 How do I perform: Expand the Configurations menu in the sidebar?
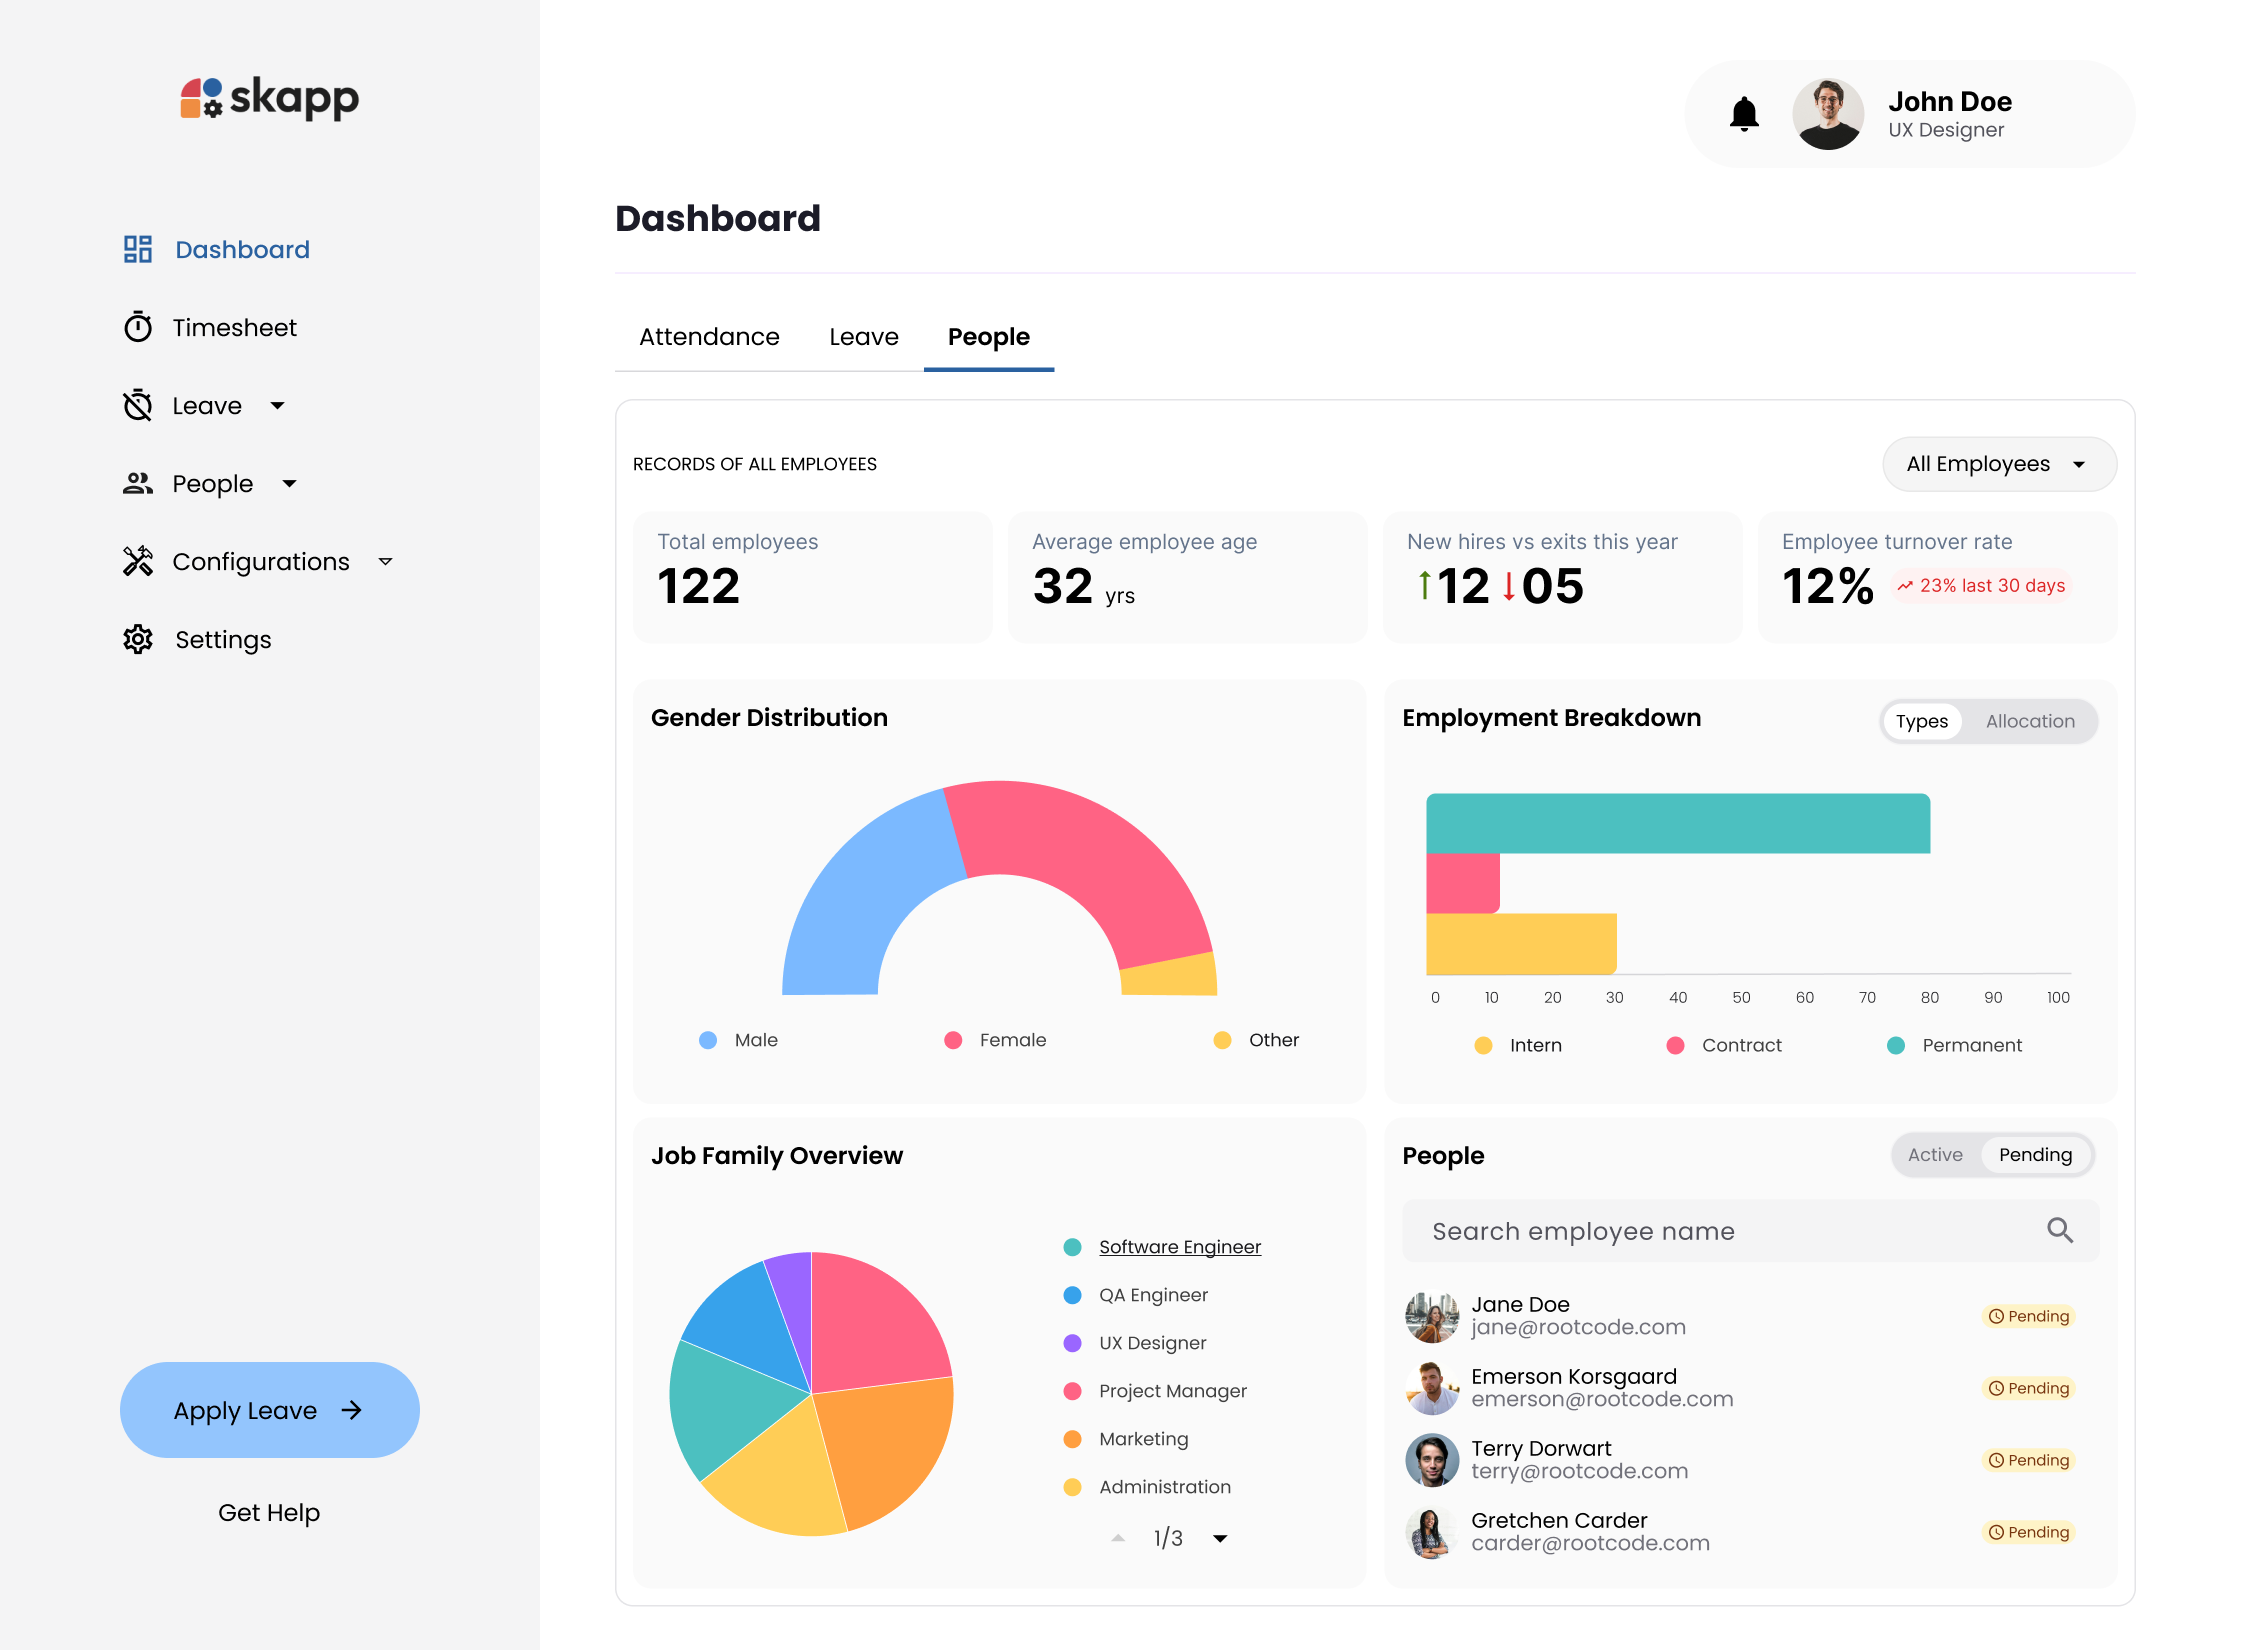[x=386, y=562]
